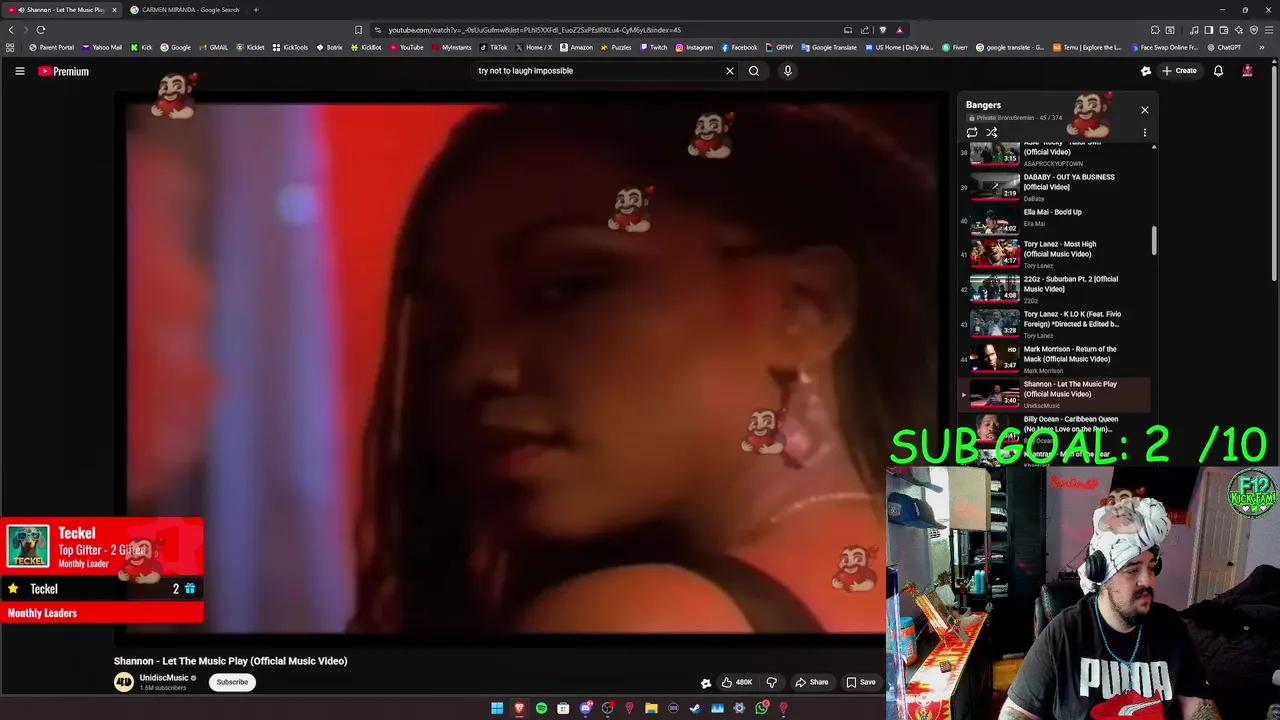This screenshot has height=720, width=1280.
Task: Open the Instagram bookmark
Action: tap(694, 47)
